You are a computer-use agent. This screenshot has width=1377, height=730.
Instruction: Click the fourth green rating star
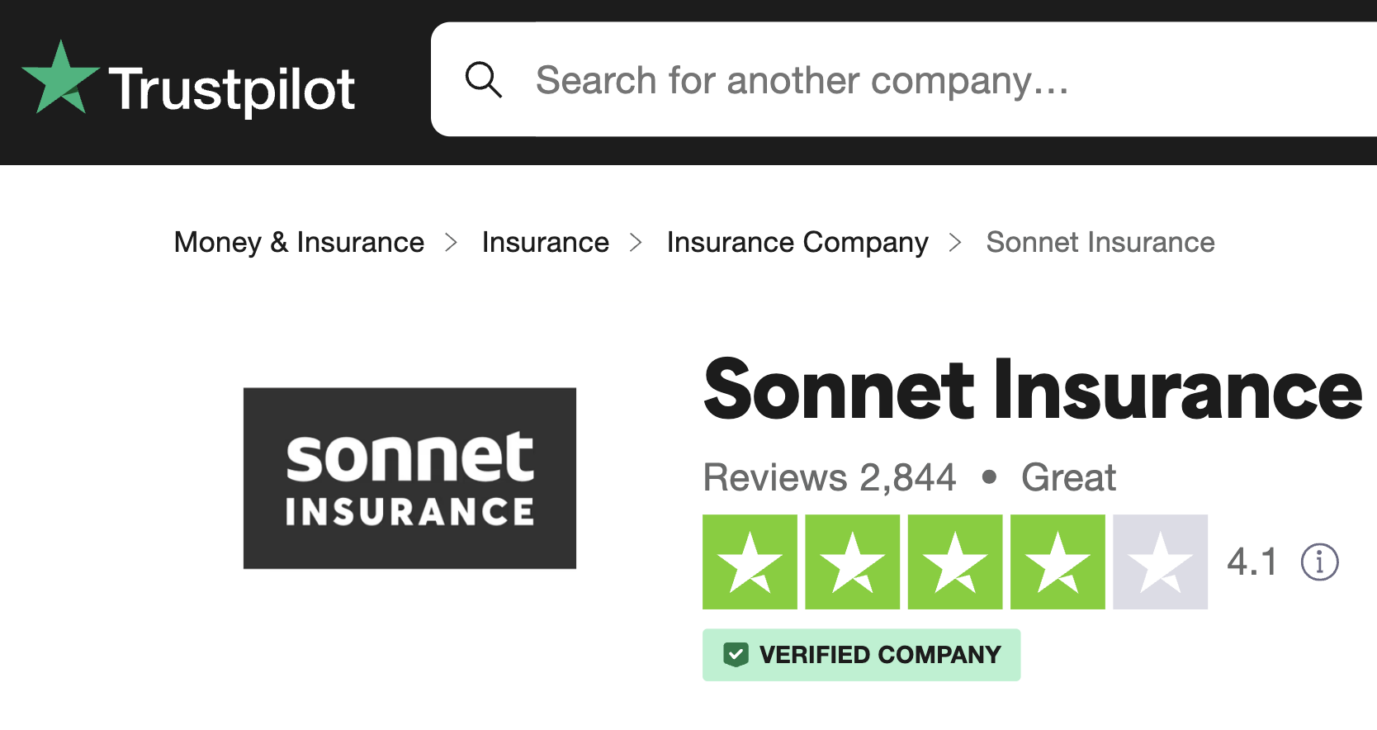[1057, 561]
